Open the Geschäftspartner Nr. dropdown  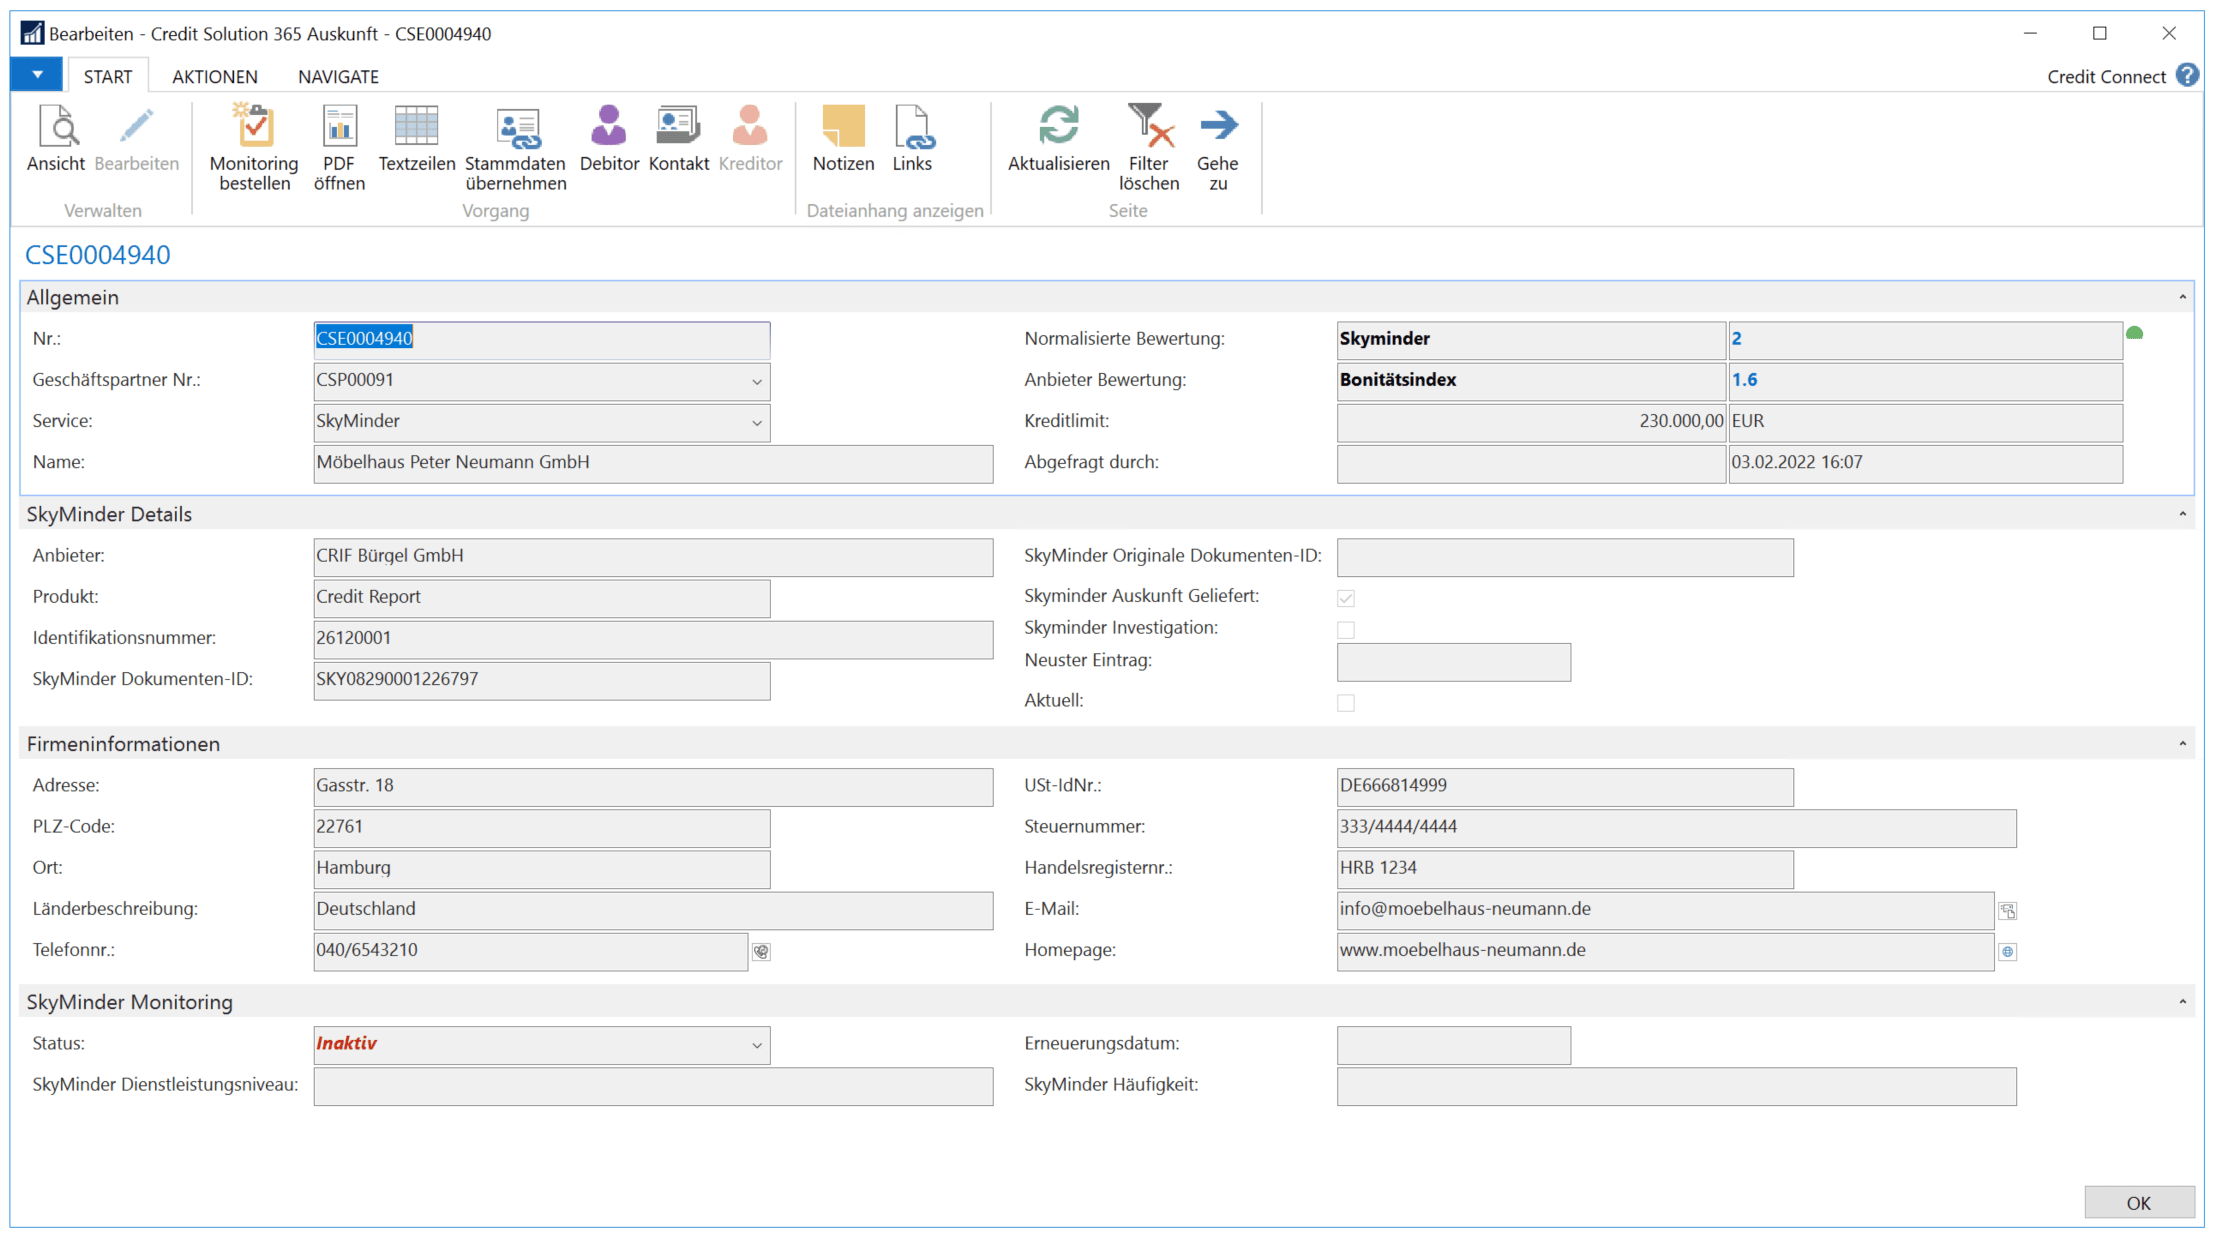point(757,382)
